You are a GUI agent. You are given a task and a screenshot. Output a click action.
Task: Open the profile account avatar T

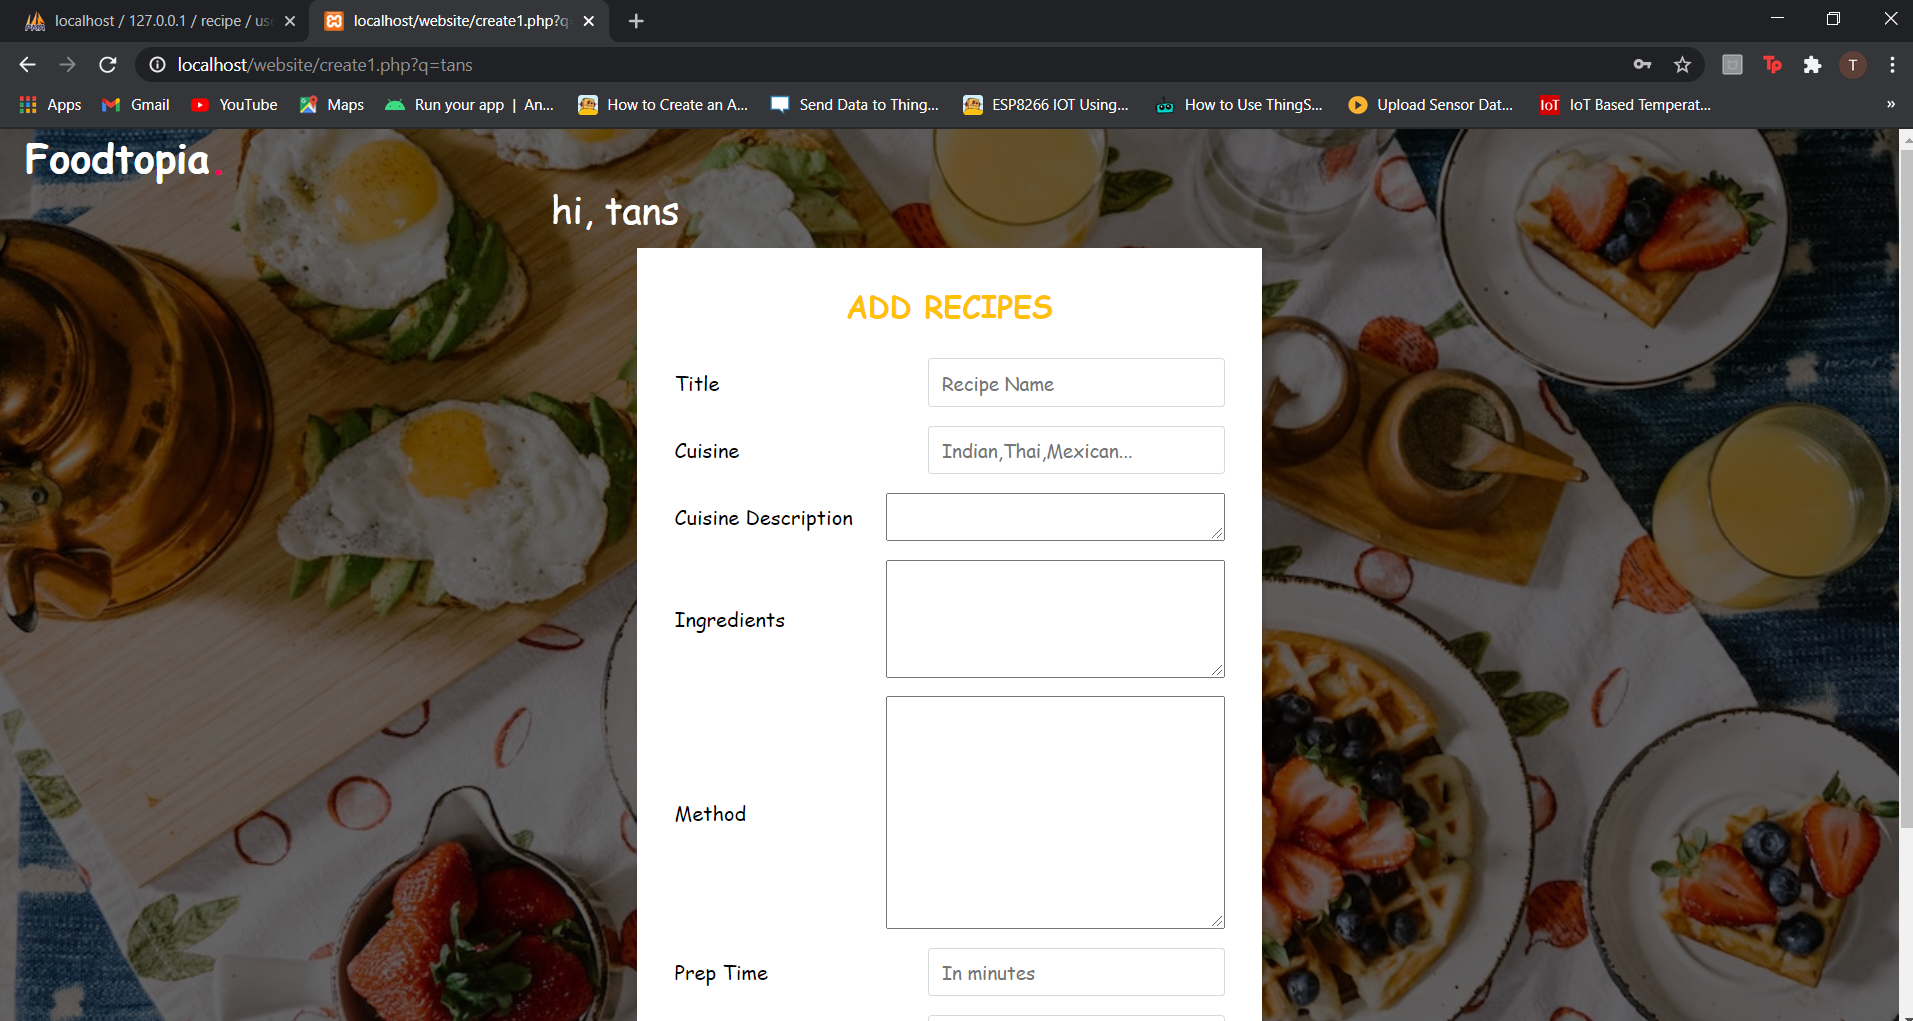1853,64
